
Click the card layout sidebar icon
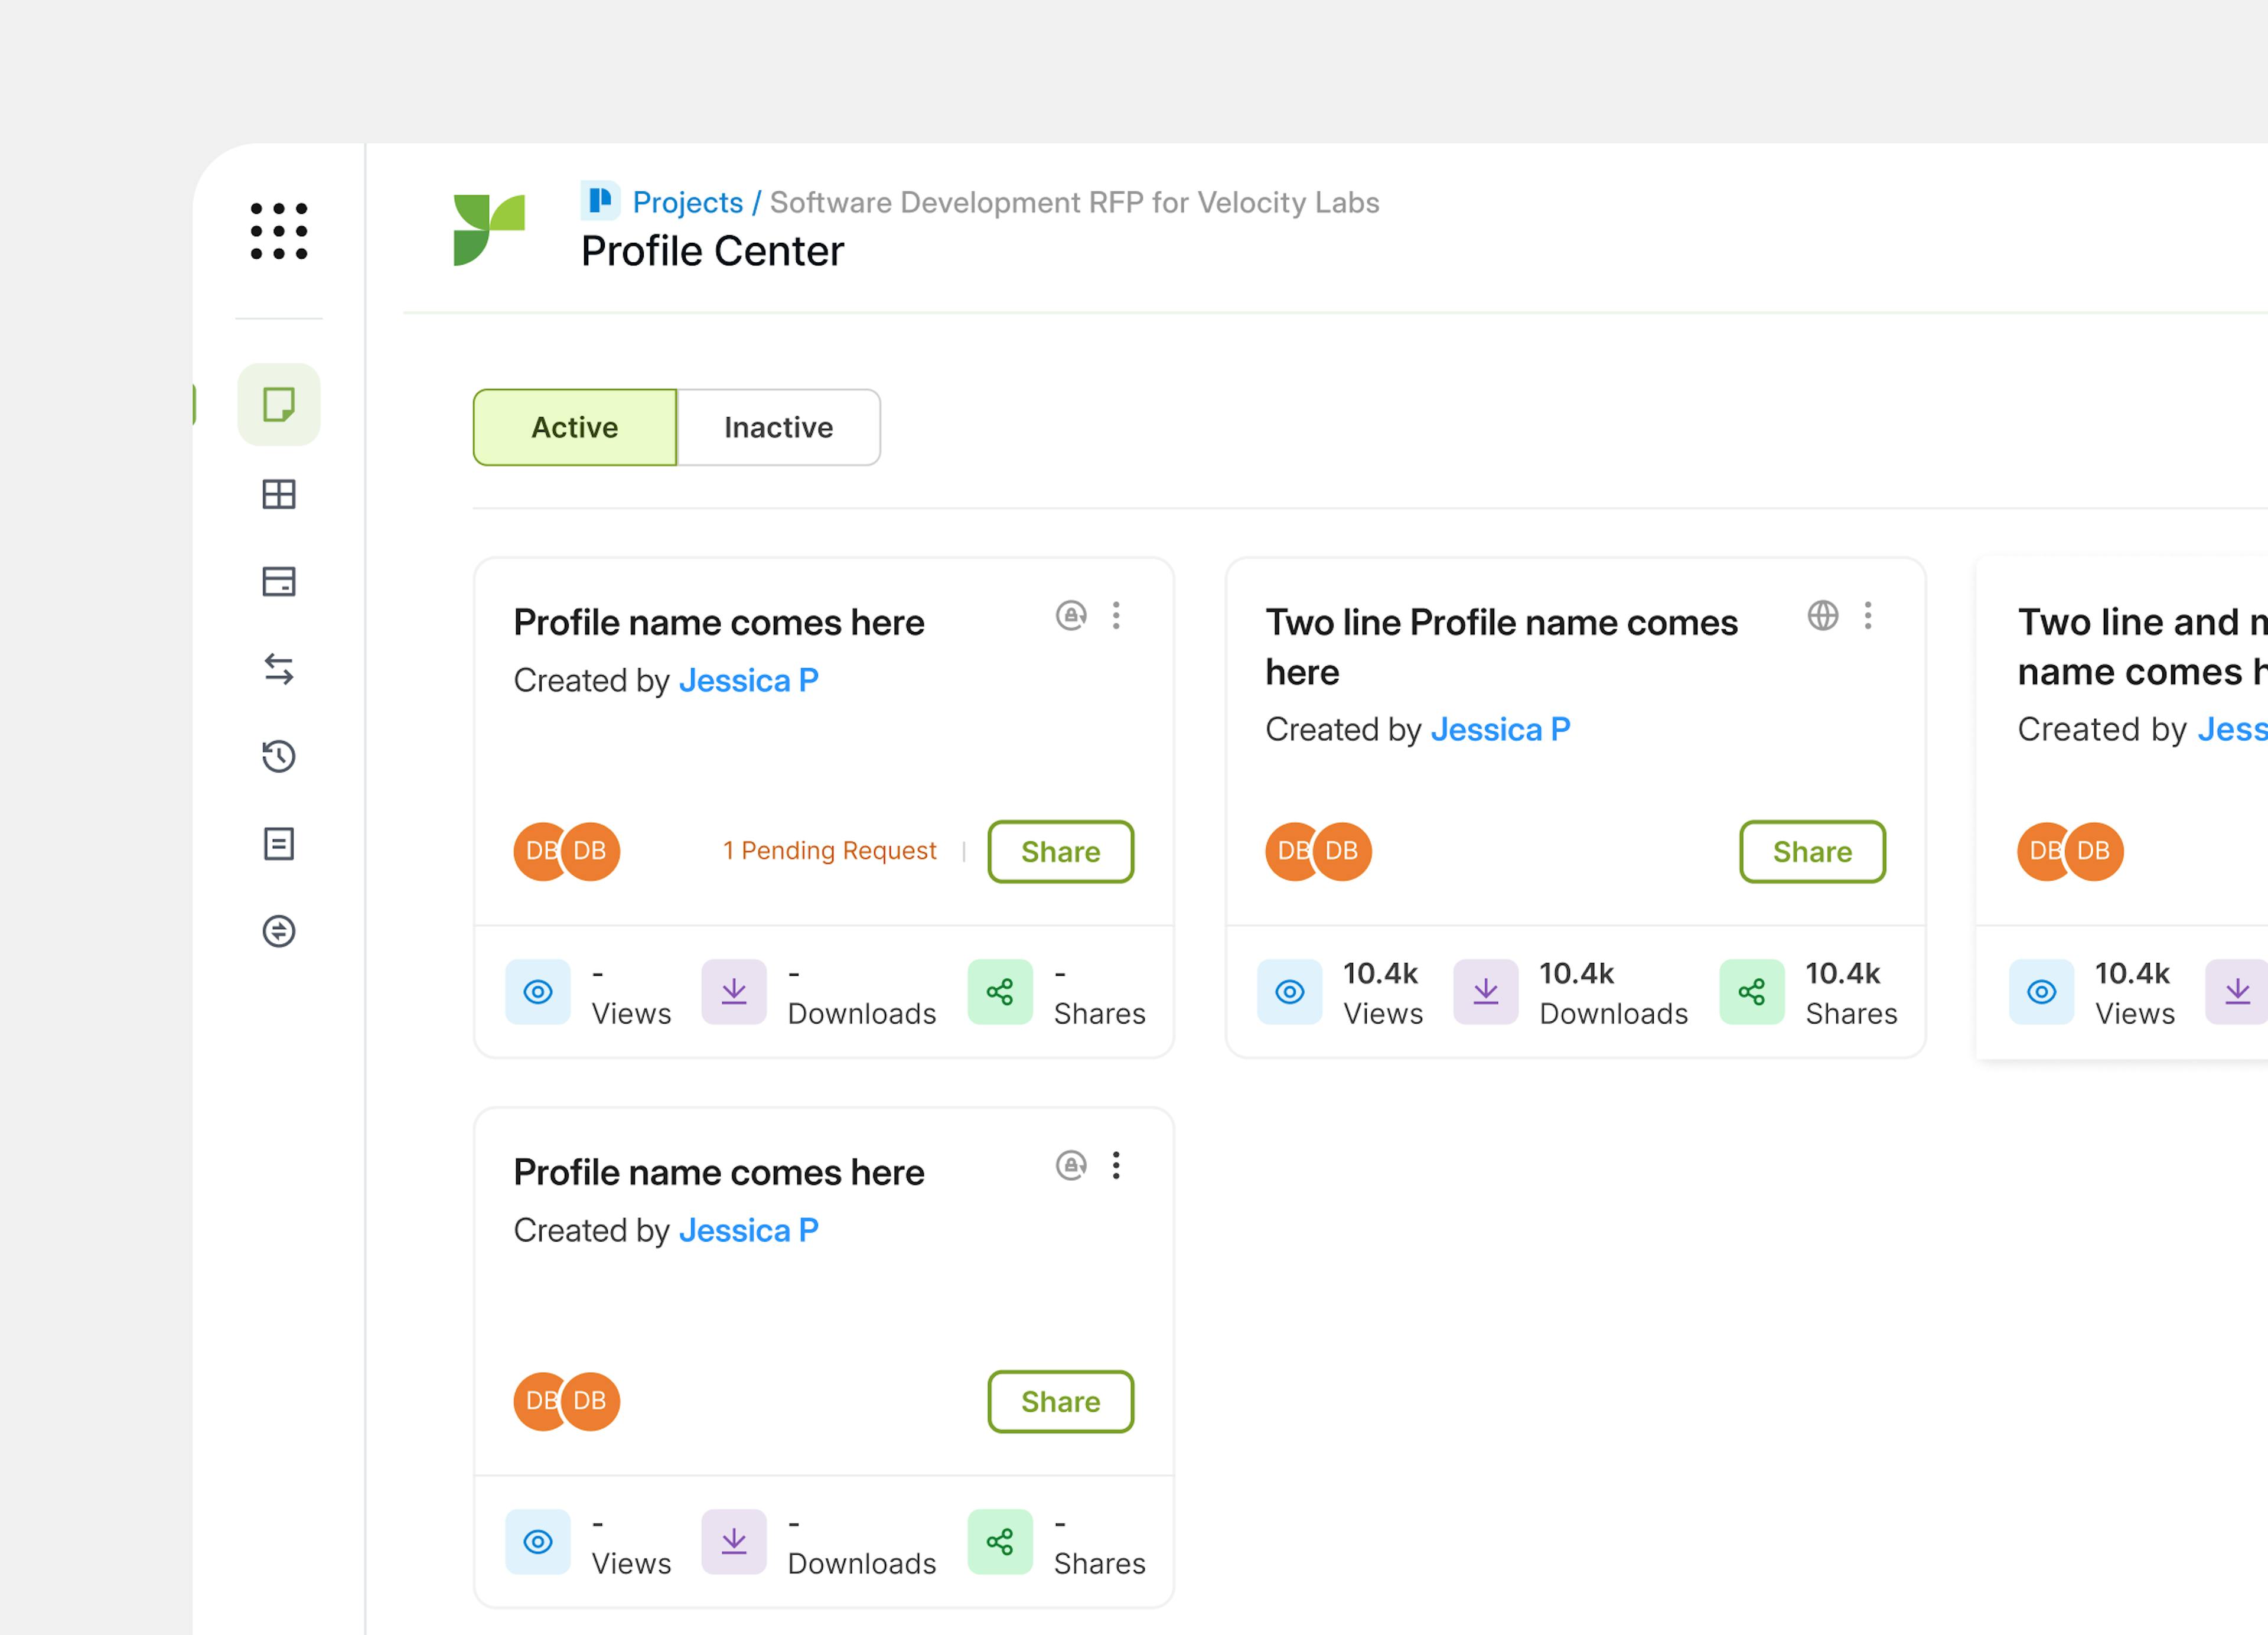tap(279, 581)
